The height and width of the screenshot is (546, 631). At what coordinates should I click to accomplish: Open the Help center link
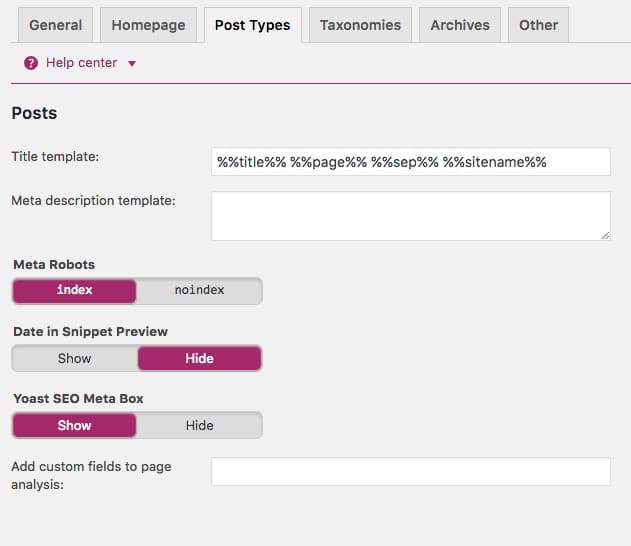[x=81, y=63]
